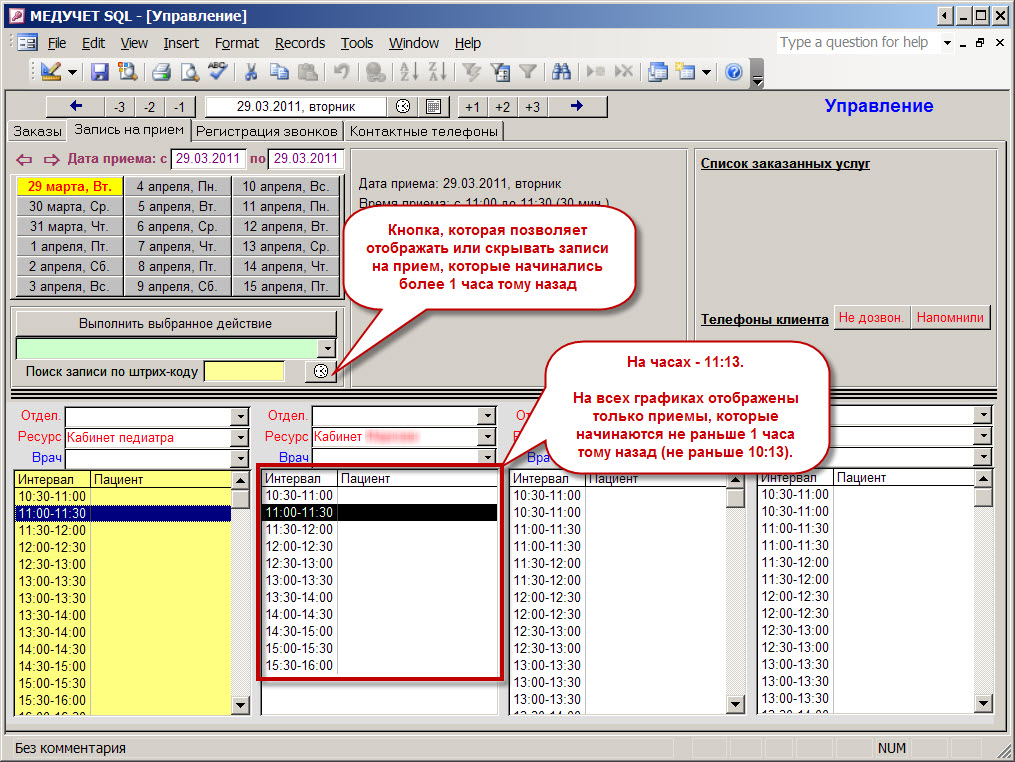
Task: Toggle hiding appointments older than one hour
Action: (320, 371)
